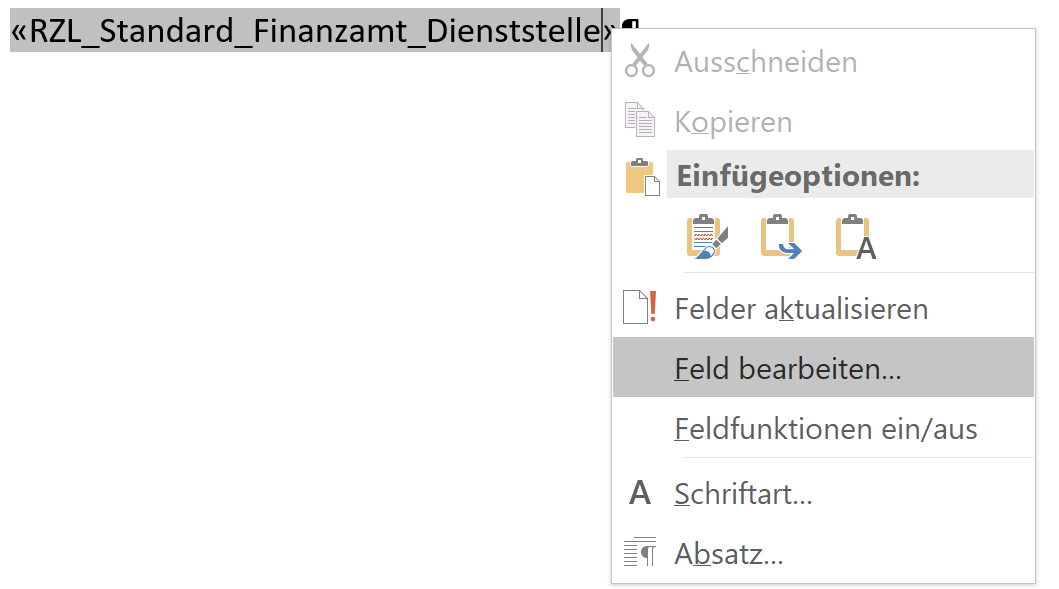Select 'Felder aktualisieren' menu entry
The width and height of the screenshot is (1059, 589).
(800, 308)
